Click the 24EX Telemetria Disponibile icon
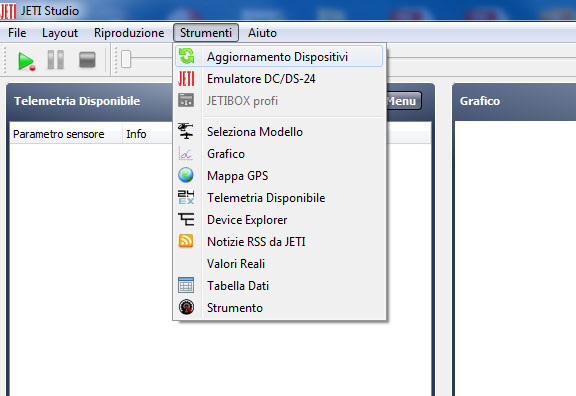 186,197
